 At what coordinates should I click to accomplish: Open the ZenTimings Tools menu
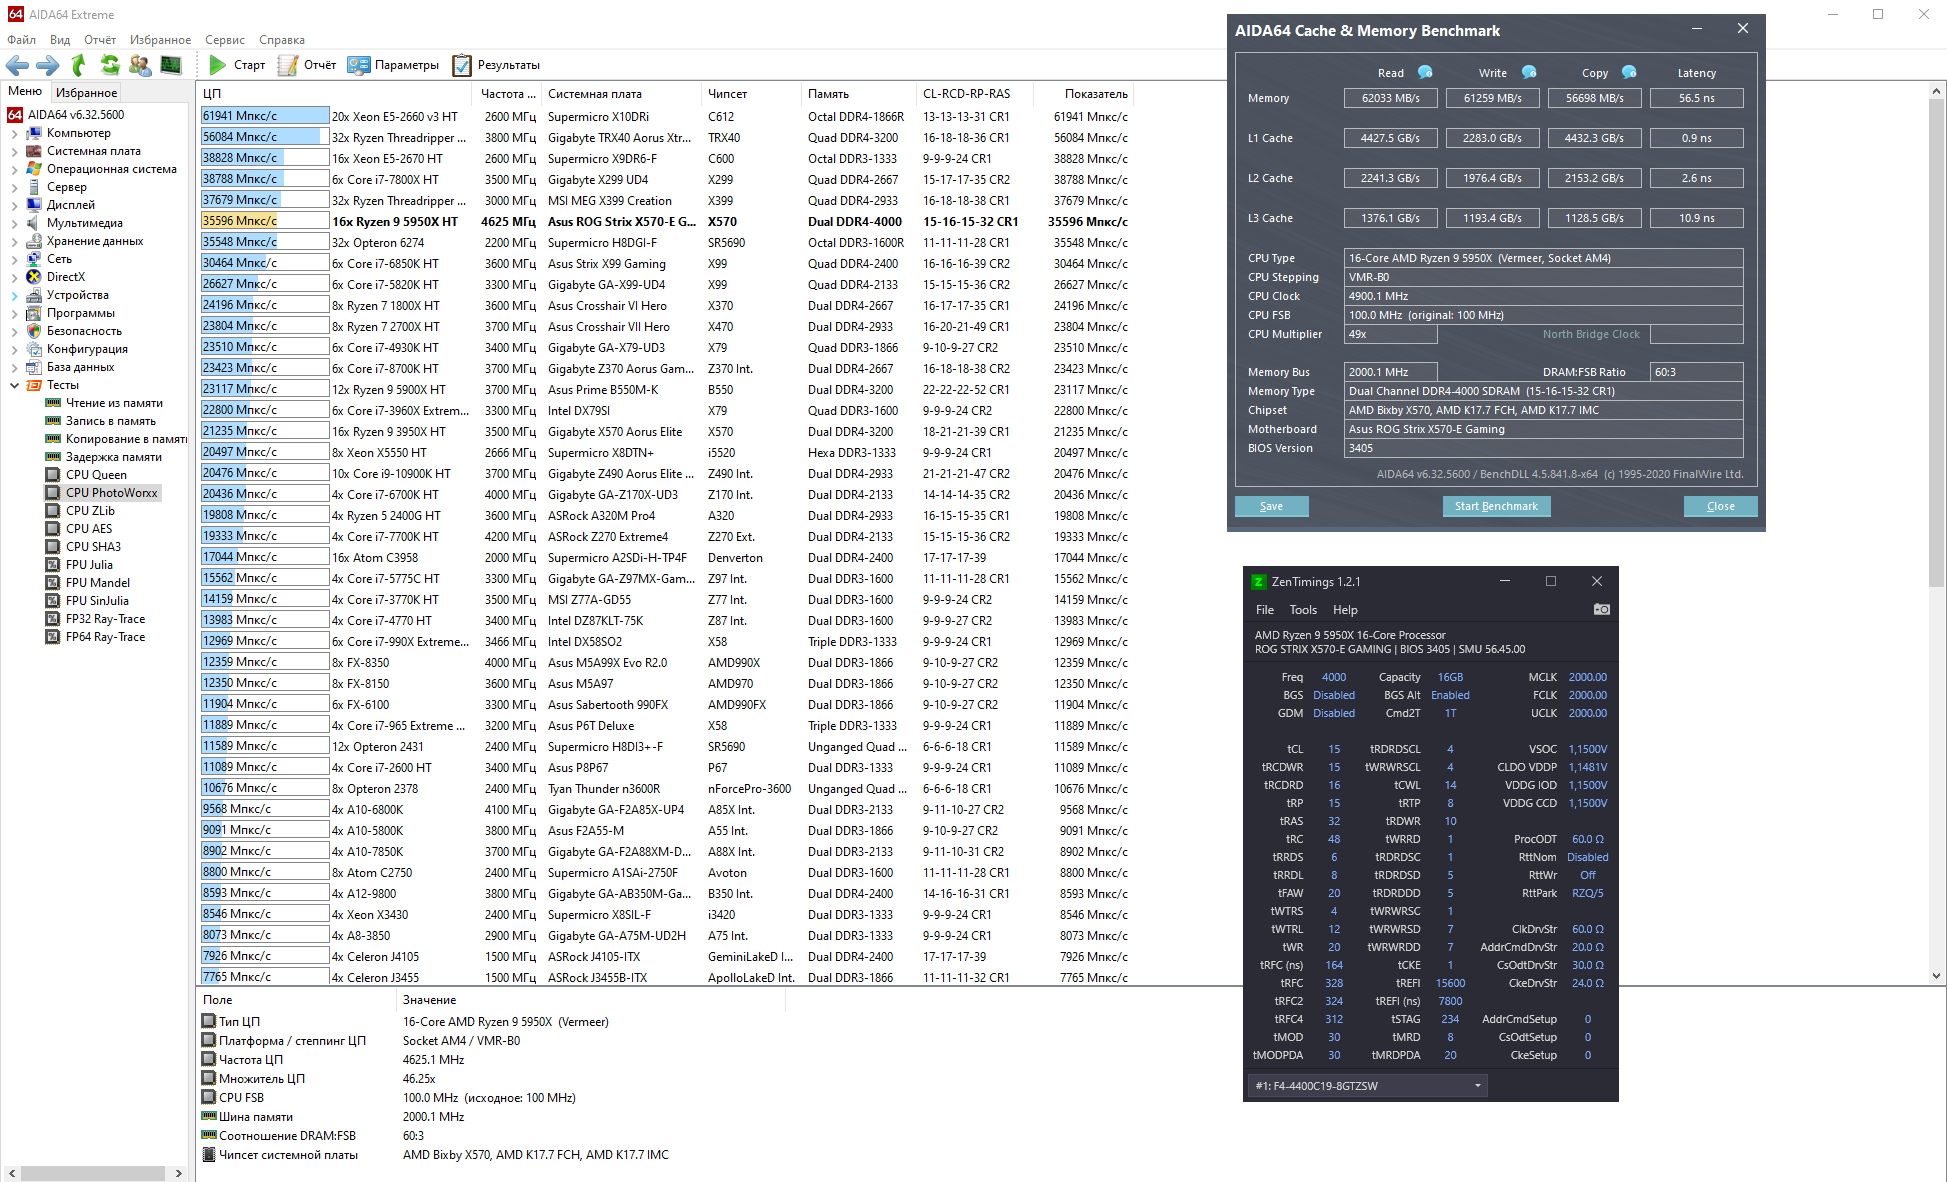pyautogui.click(x=1302, y=610)
